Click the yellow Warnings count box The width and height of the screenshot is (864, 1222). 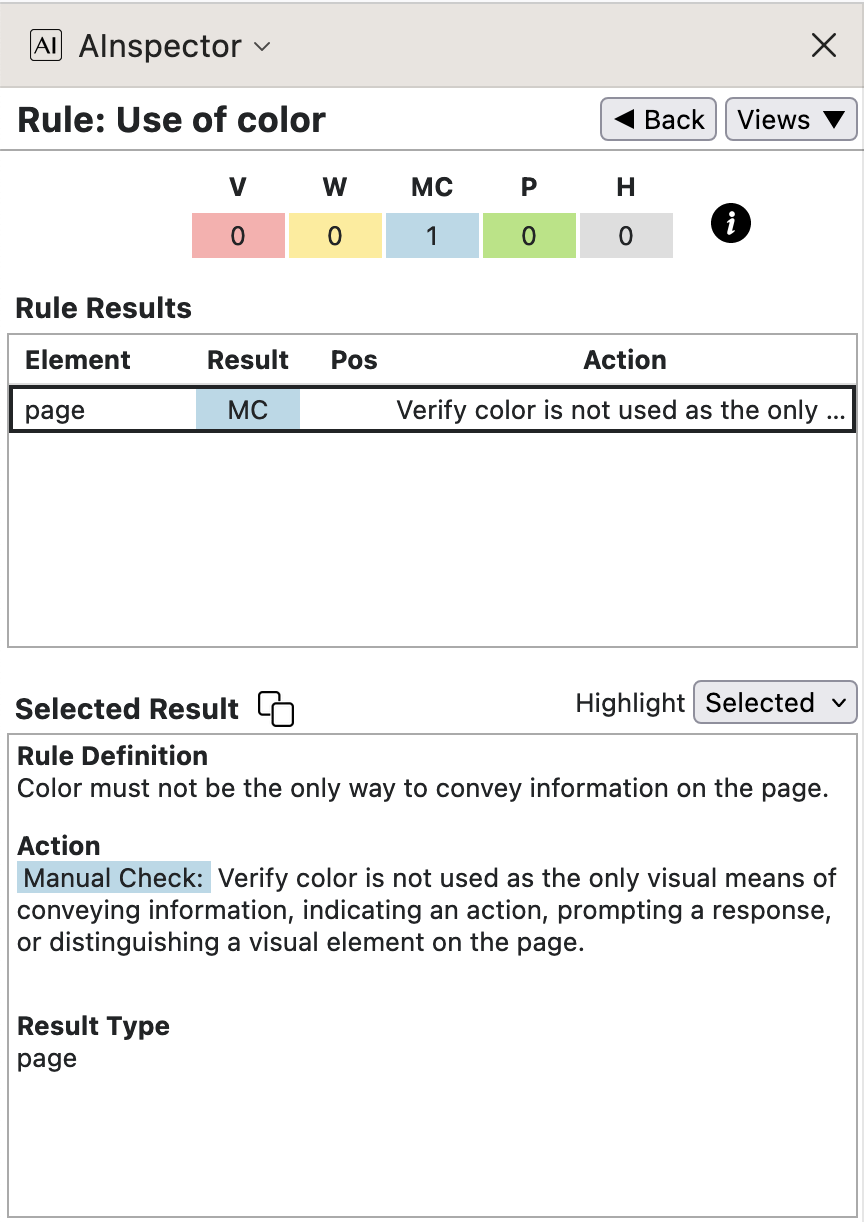(x=335, y=236)
